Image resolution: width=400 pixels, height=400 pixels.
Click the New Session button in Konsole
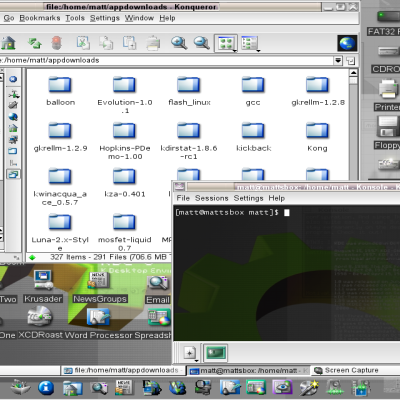coord(189,353)
